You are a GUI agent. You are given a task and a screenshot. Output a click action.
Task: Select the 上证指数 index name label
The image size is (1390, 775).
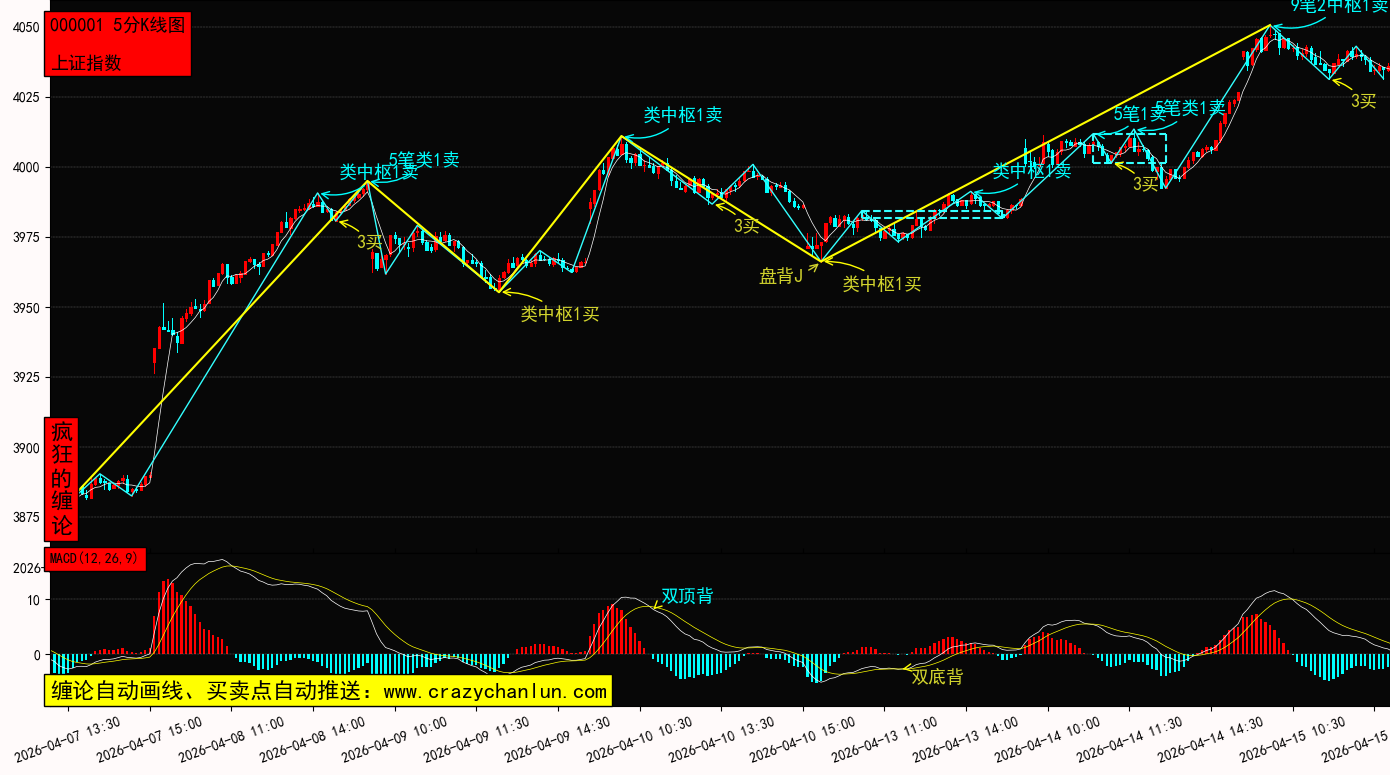pos(86,62)
